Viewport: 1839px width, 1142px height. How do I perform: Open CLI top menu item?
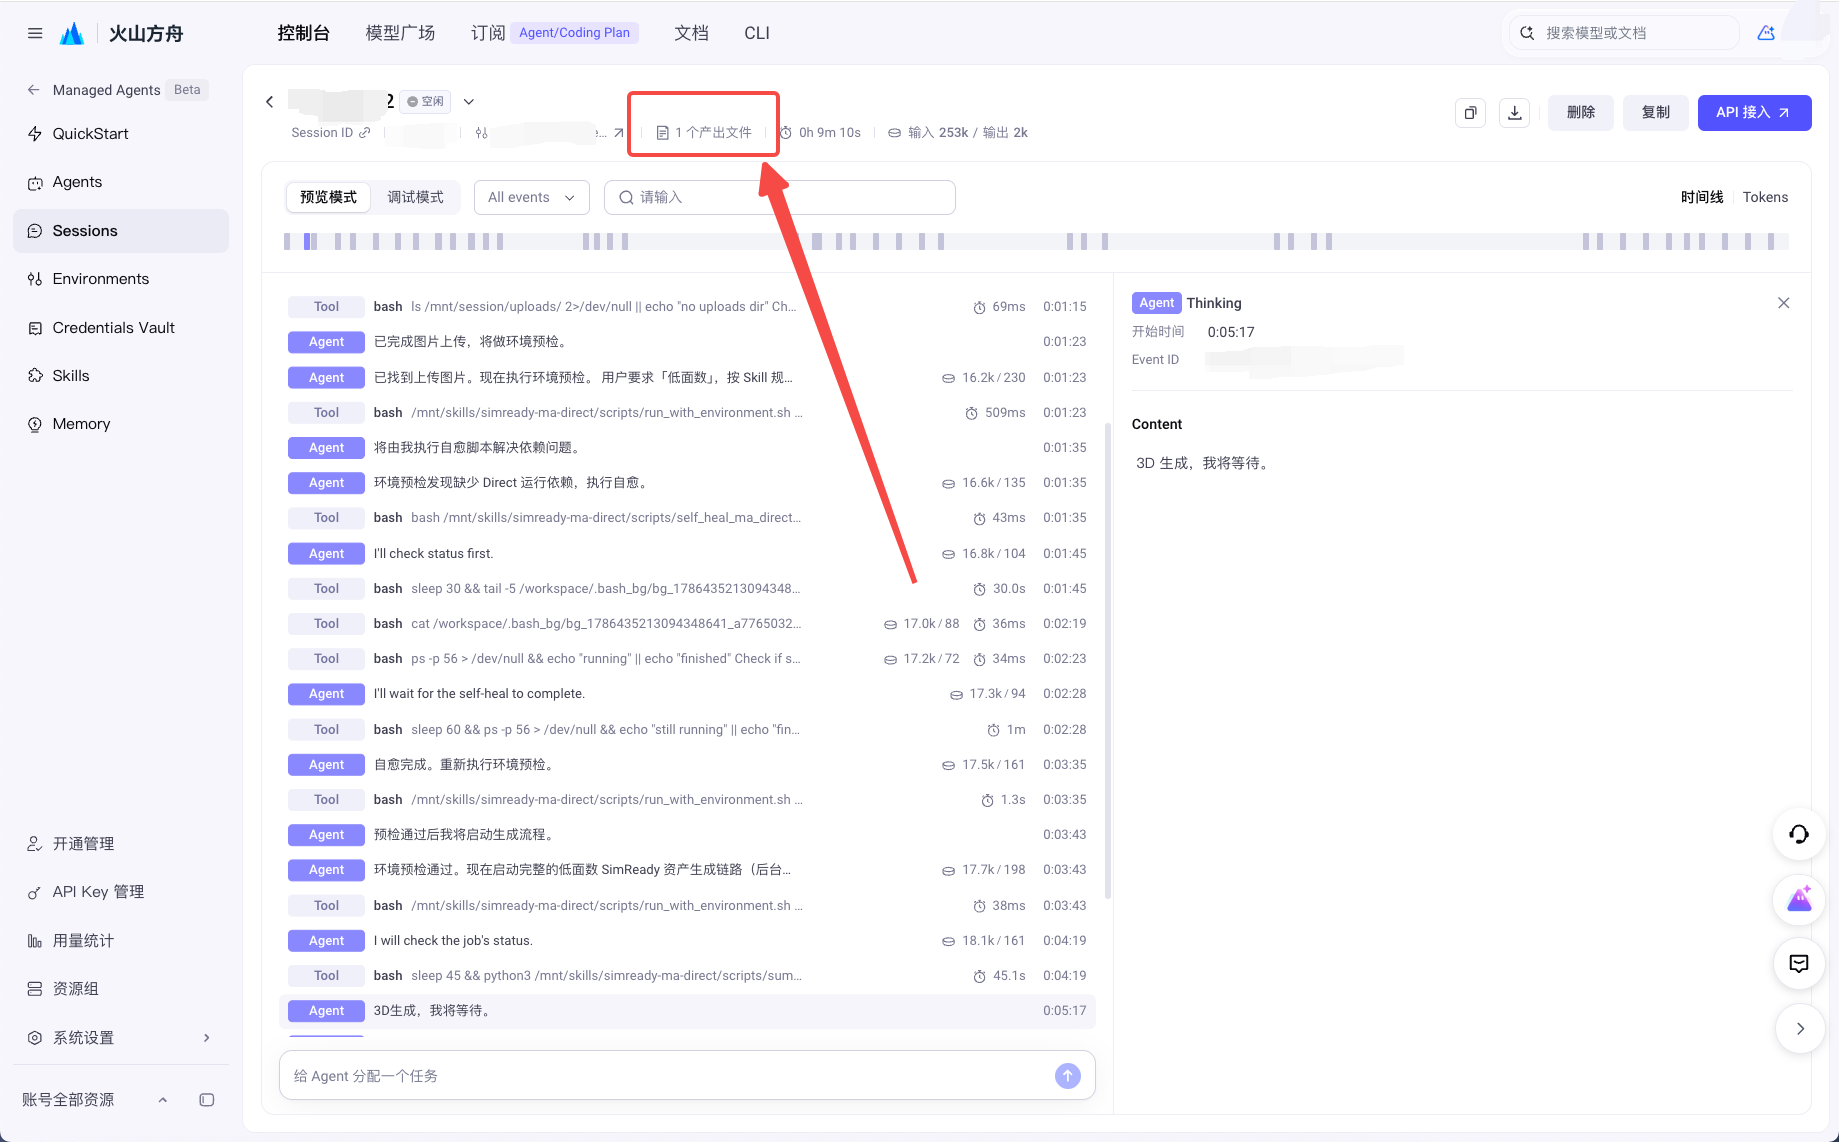tap(757, 33)
